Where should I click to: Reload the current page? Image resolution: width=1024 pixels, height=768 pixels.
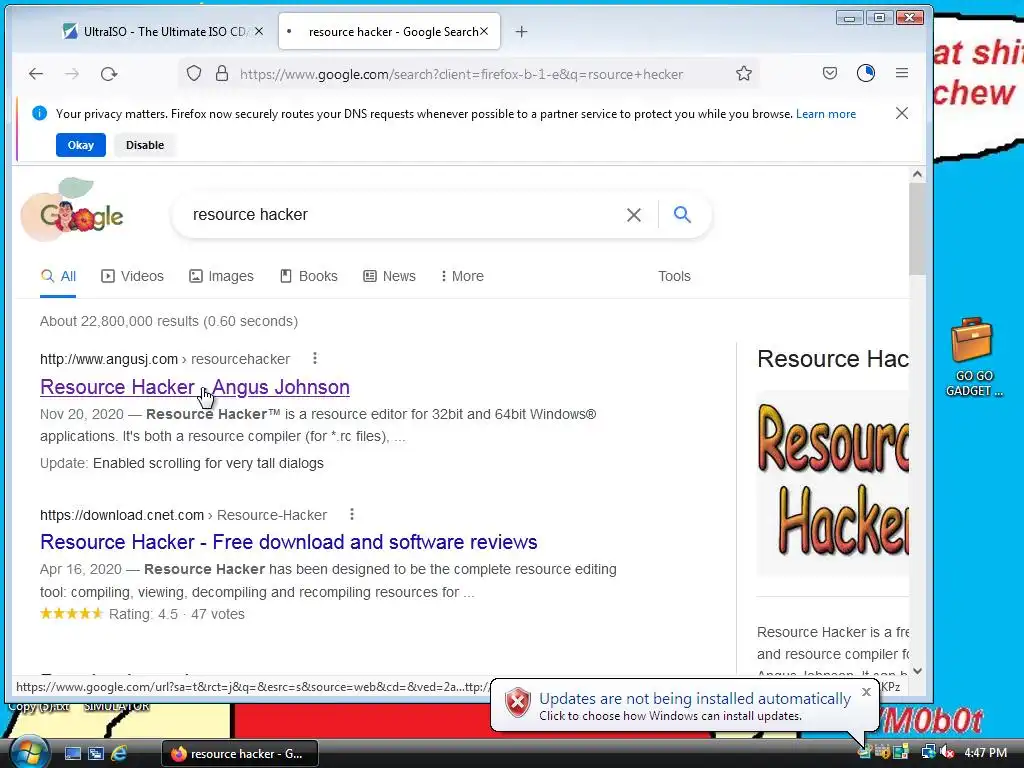click(x=109, y=74)
